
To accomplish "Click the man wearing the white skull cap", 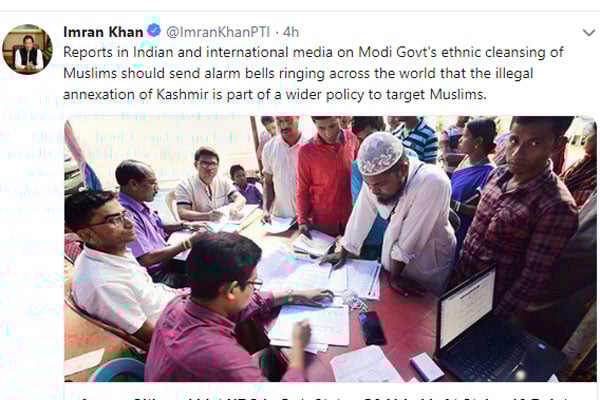I will 398,207.
